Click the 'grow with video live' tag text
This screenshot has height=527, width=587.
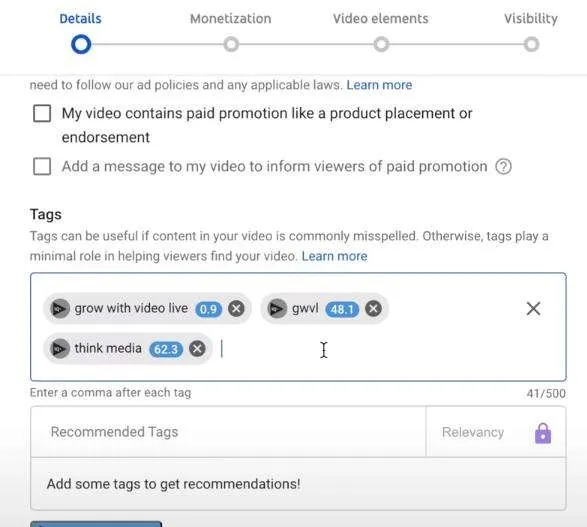point(131,308)
